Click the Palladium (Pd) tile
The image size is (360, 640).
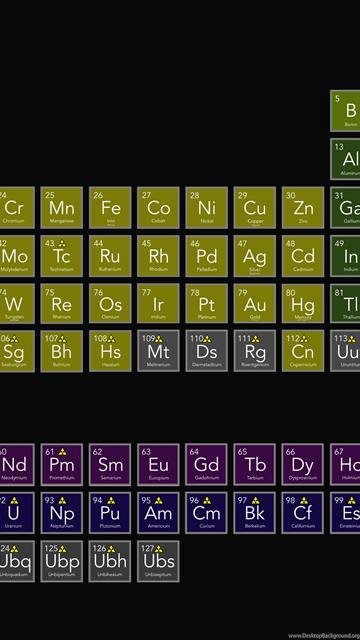pyautogui.click(x=207, y=256)
